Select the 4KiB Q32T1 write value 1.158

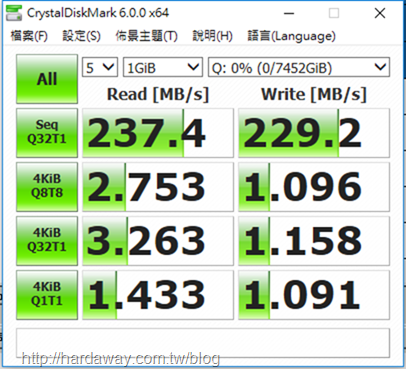pos(314,241)
